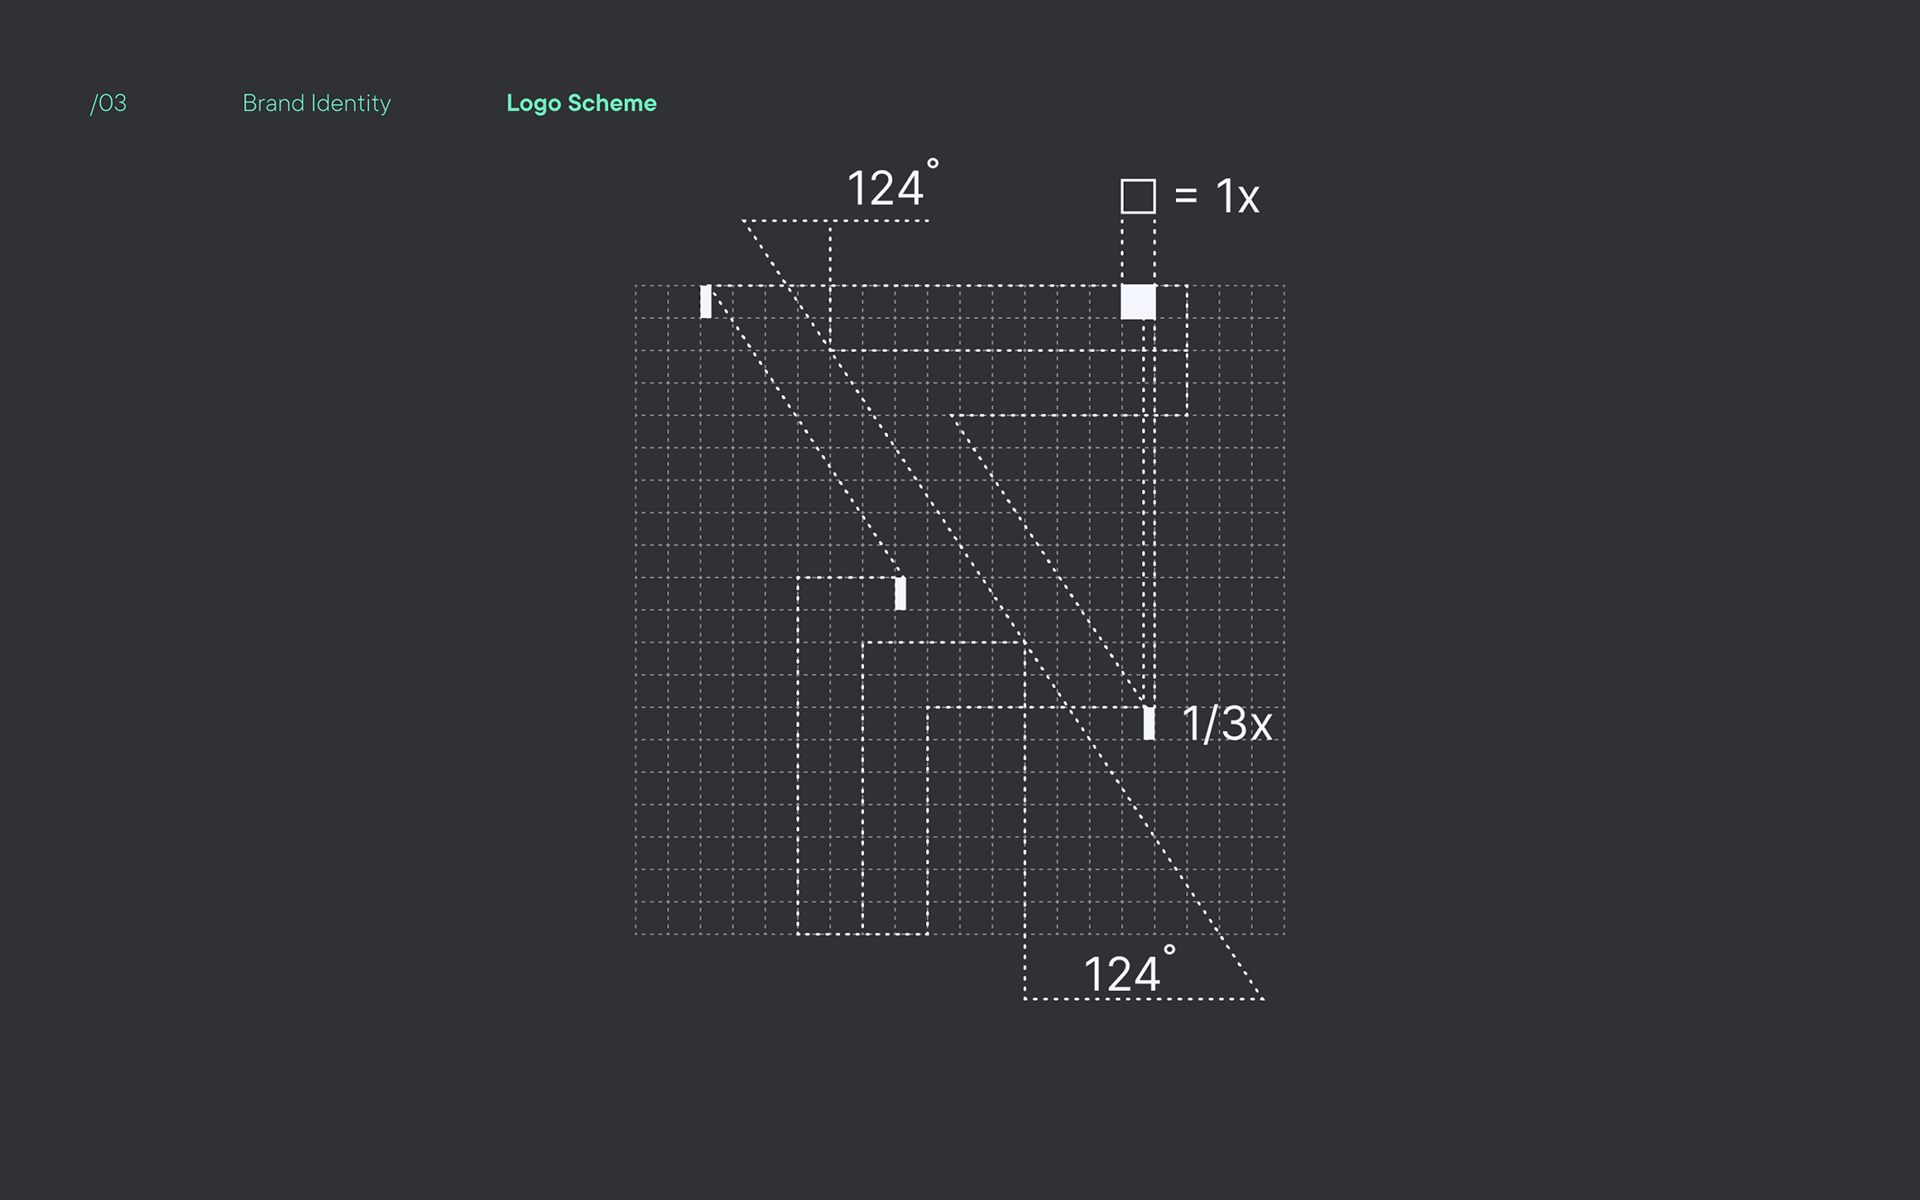Image resolution: width=1920 pixels, height=1200 pixels.
Task: Click the outlined square legend icon
Action: tap(1138, 196)
